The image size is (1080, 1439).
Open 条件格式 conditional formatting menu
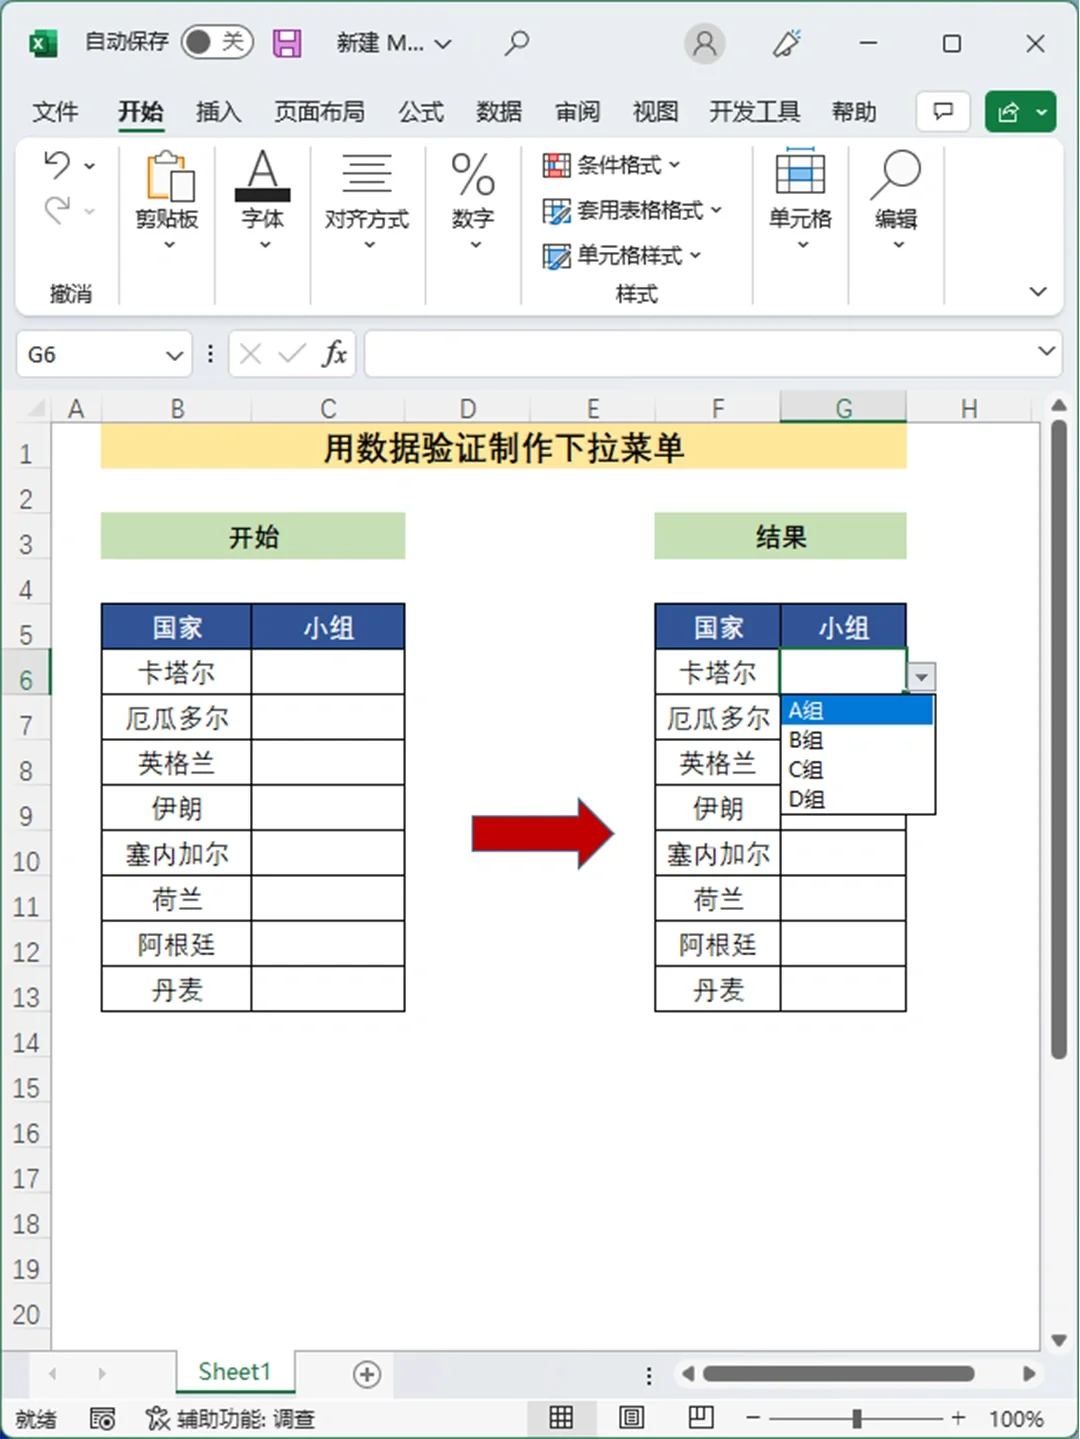pyautogui.click(x=611, y=165)
